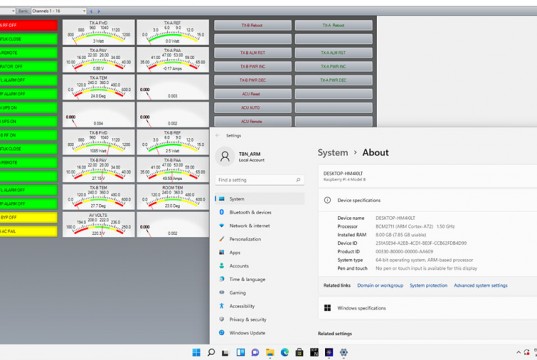Click the ACU AUTO button

tap(252, 108)
